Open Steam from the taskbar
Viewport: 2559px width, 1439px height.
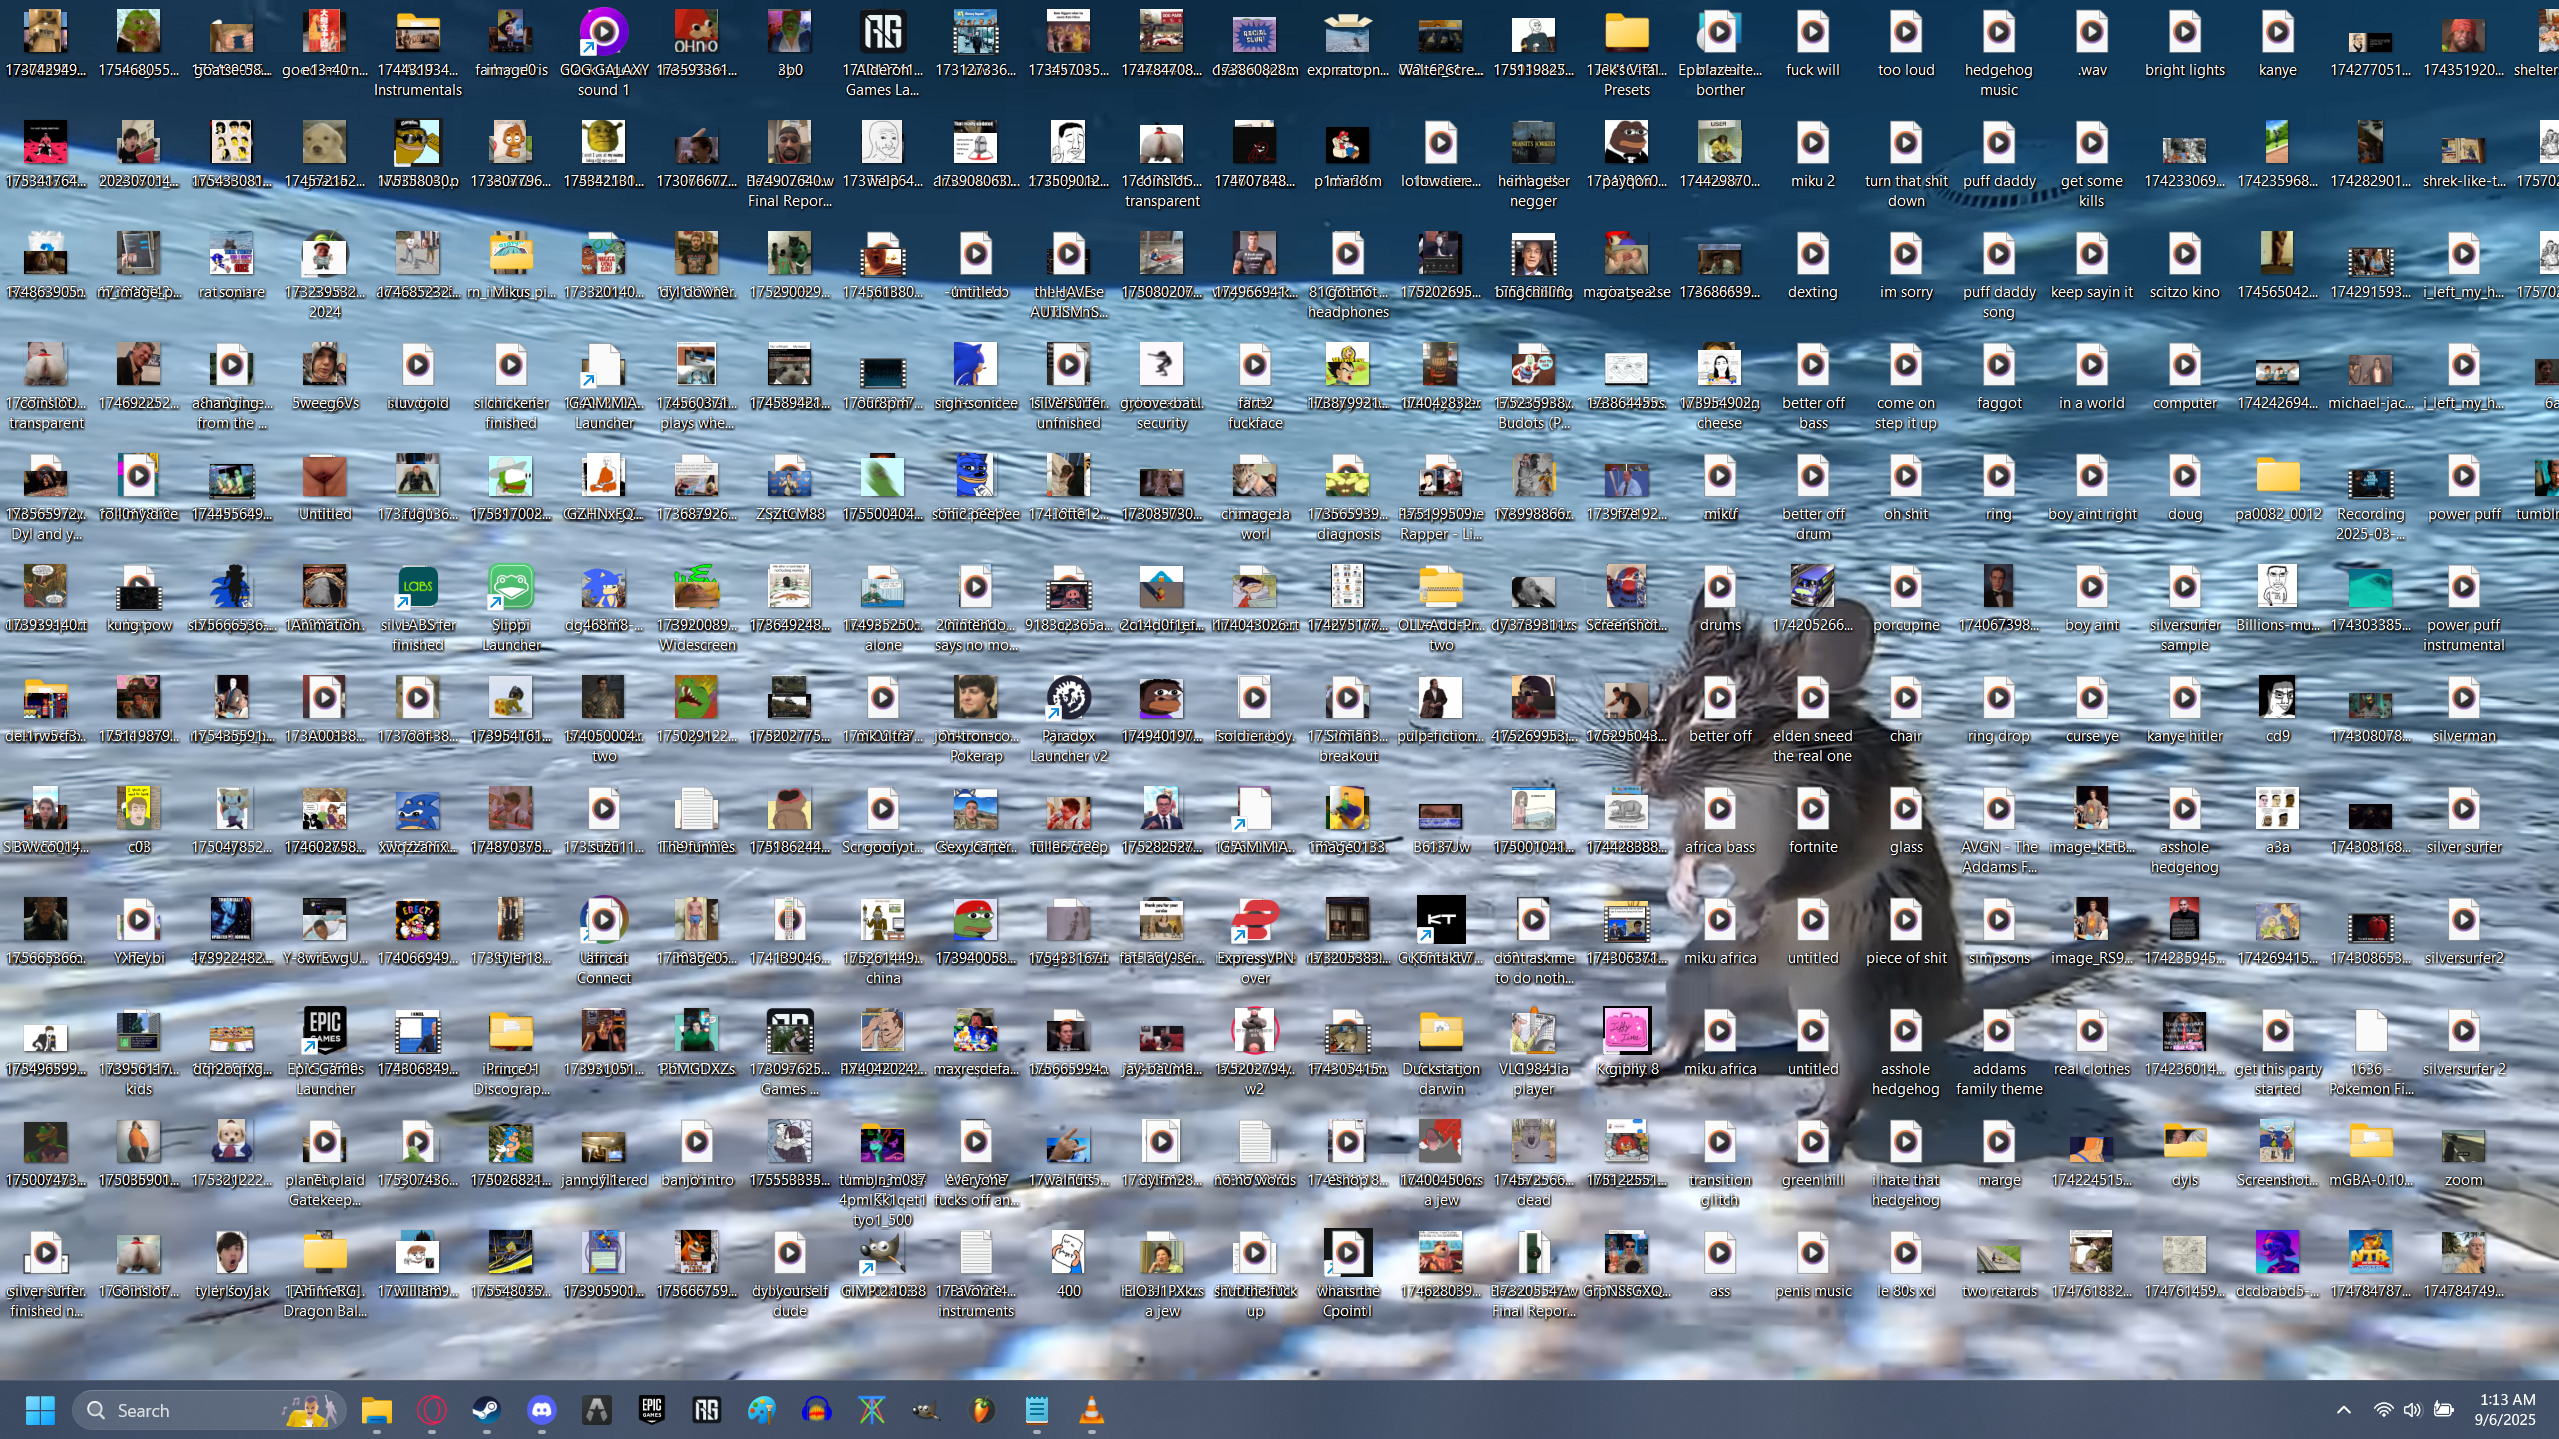coord(487,1410)
